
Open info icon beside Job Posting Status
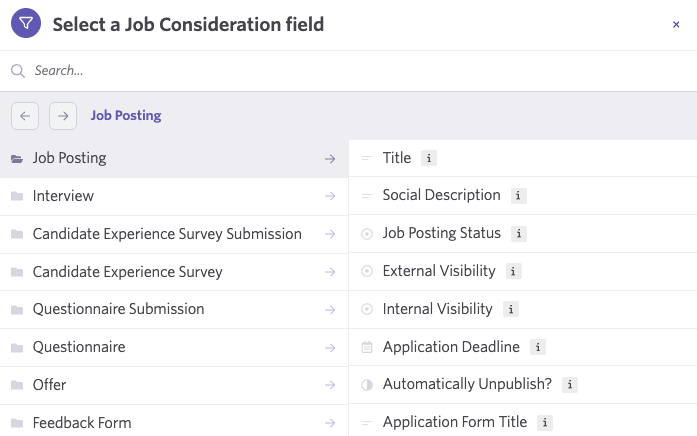click(x=519, y=234)
